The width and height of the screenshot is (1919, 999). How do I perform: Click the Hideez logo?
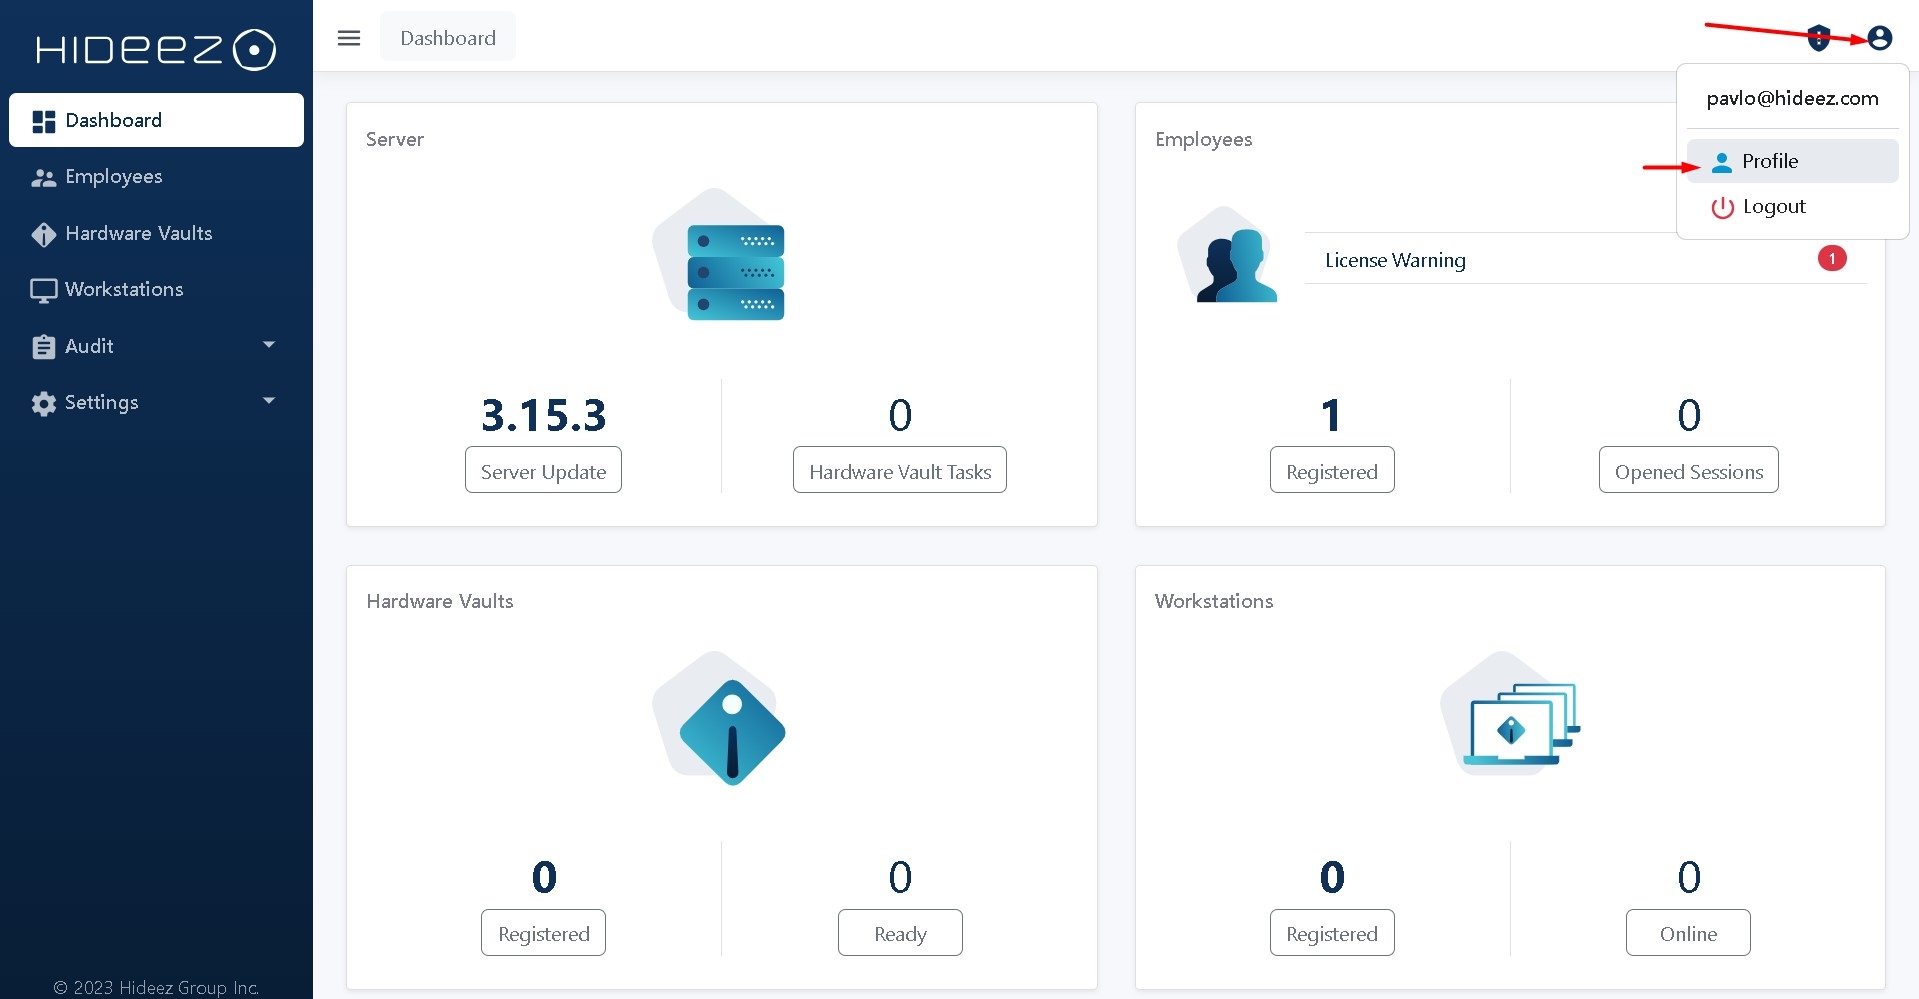coord(156,49)
